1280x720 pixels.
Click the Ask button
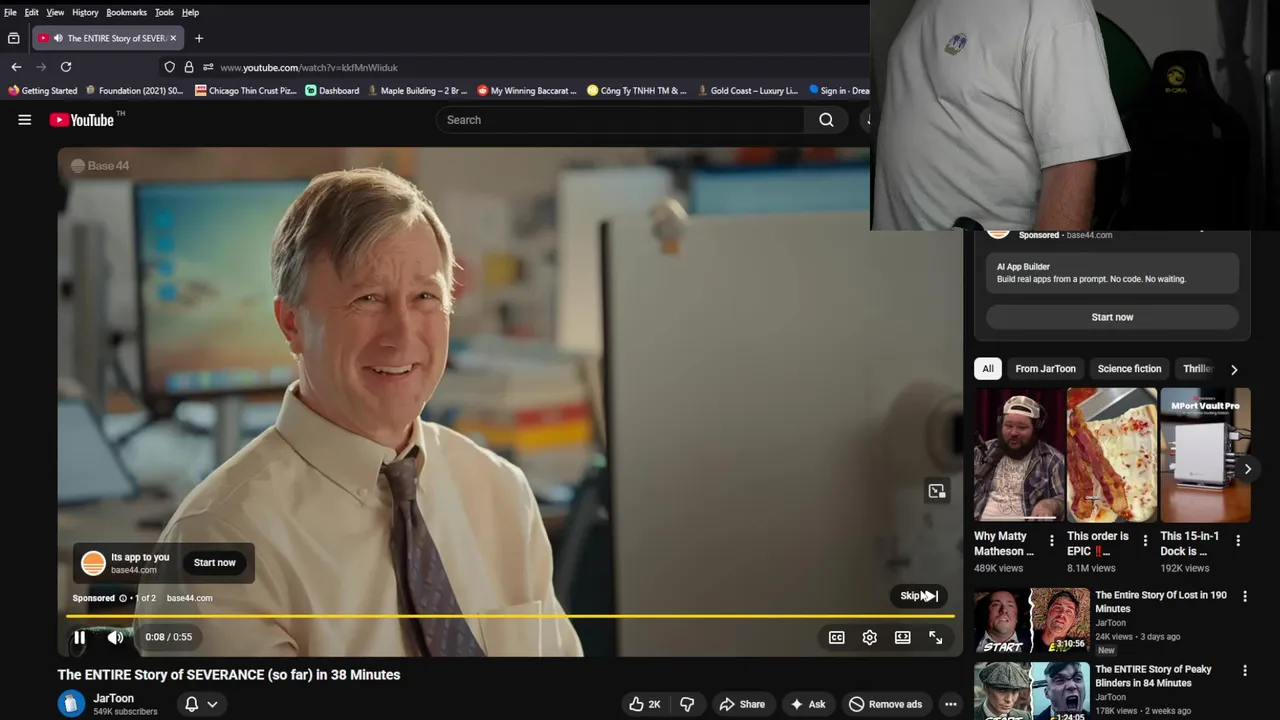[x=807, y=704]
